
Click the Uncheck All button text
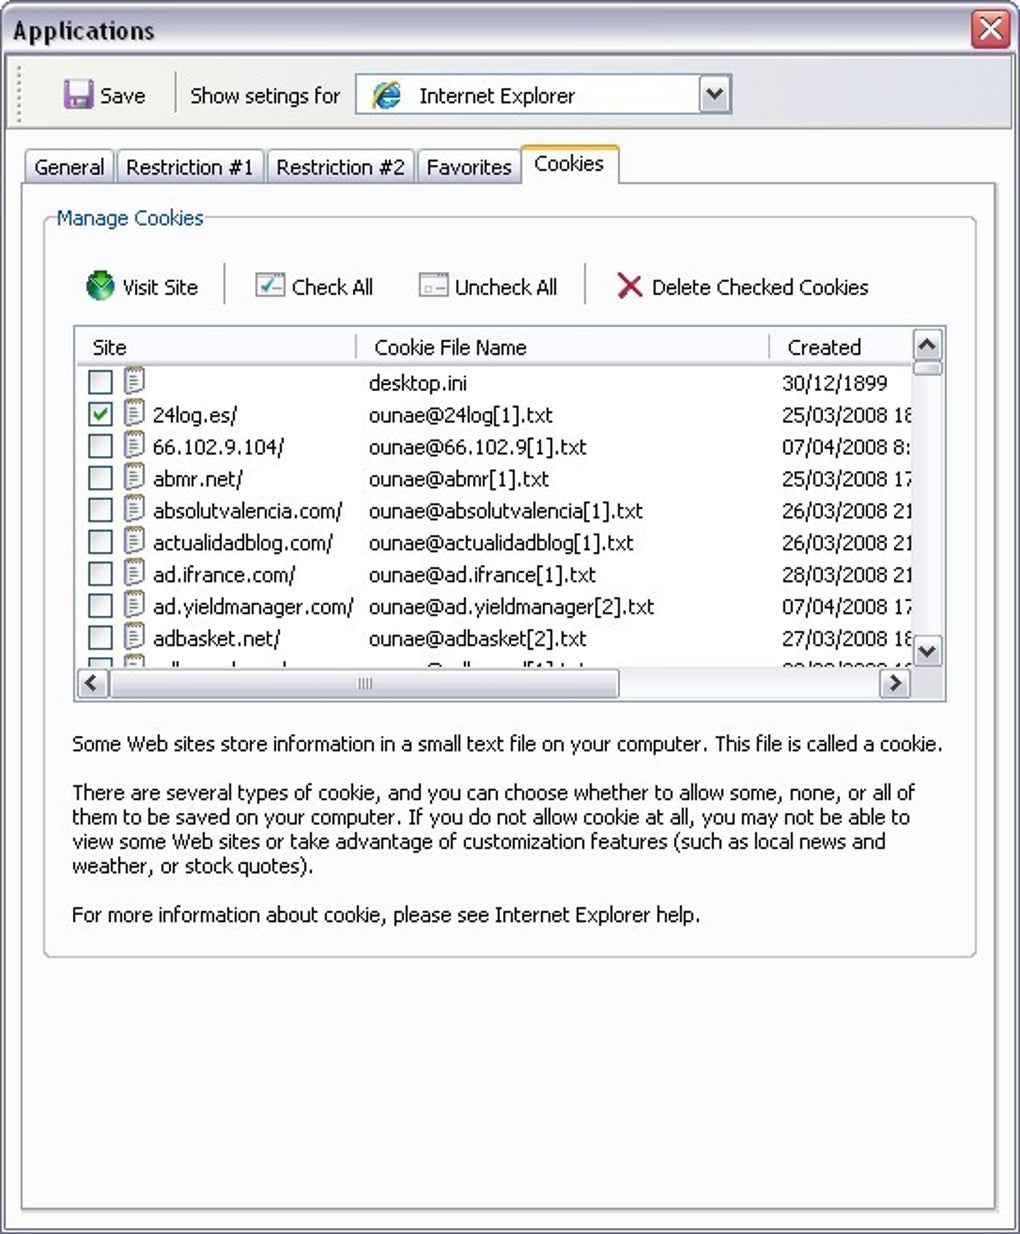[506, 287]
